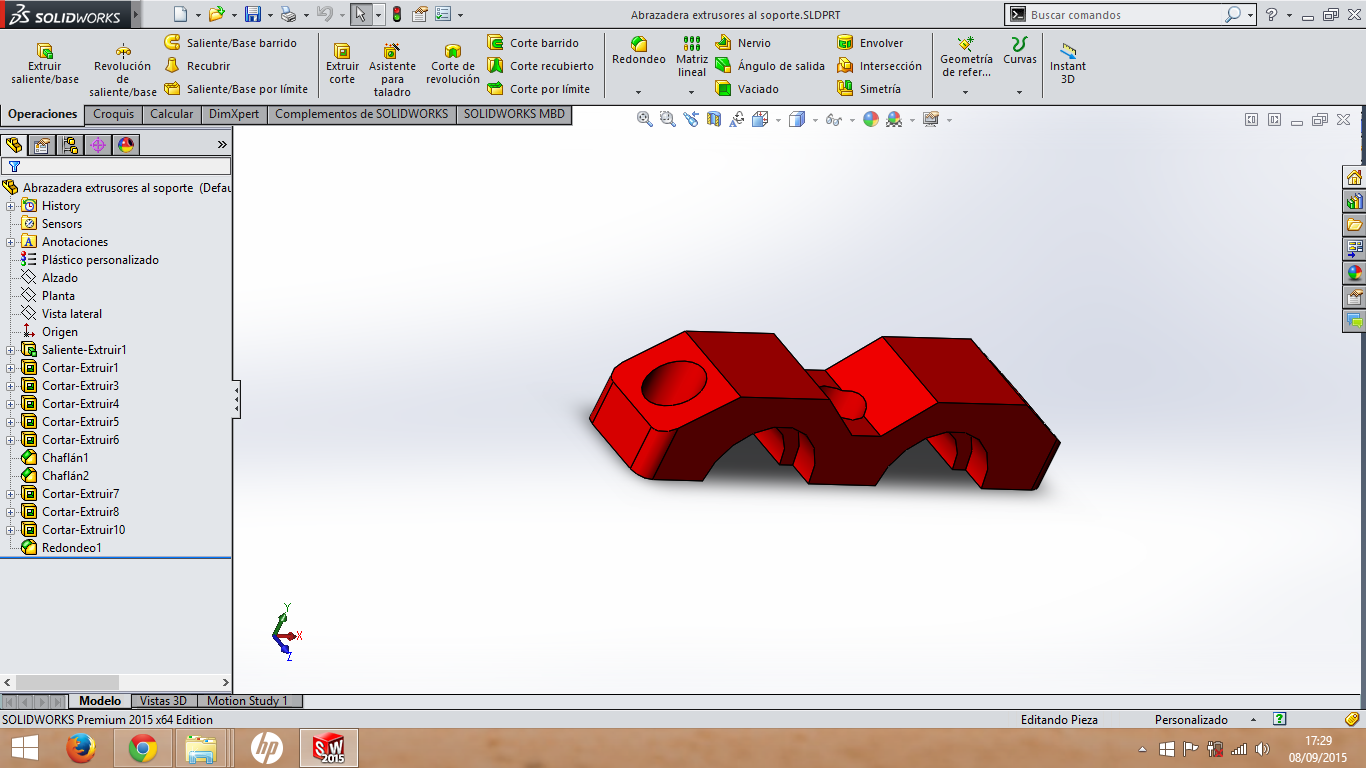
Task: Choose the Nervio rib tool
Action: click(x=743, y=43)
